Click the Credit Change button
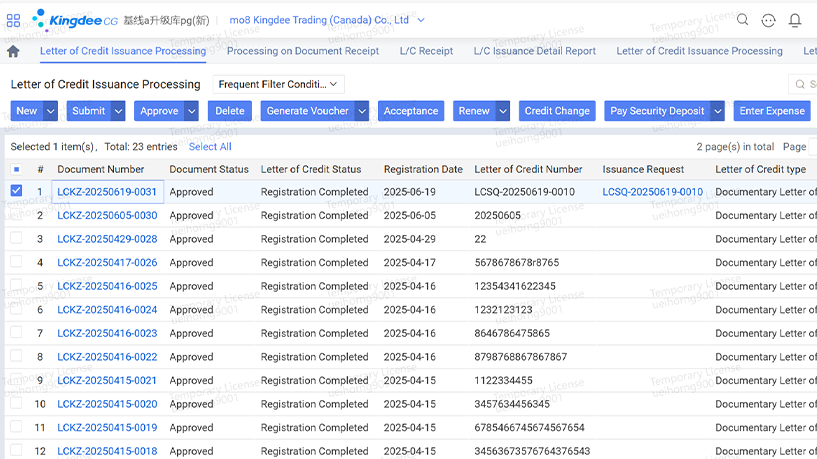817x459 pixels. [556, 111]
